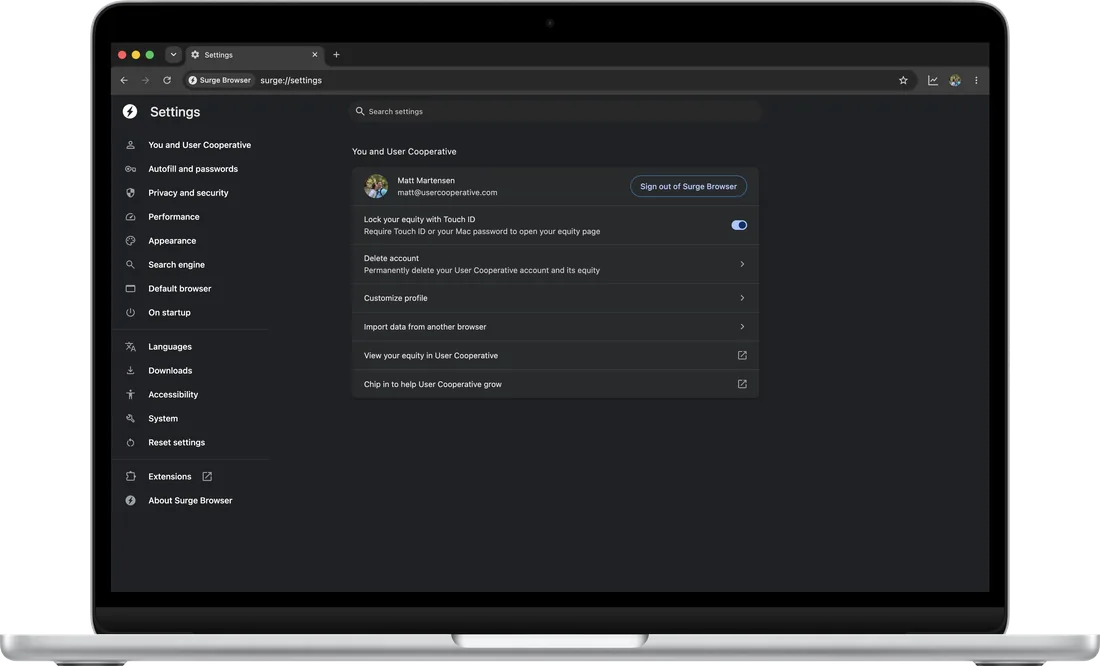This screenshot has width=1100, height=666.
Task: Click the Accessibility figure icon
Action: (130, 394)
